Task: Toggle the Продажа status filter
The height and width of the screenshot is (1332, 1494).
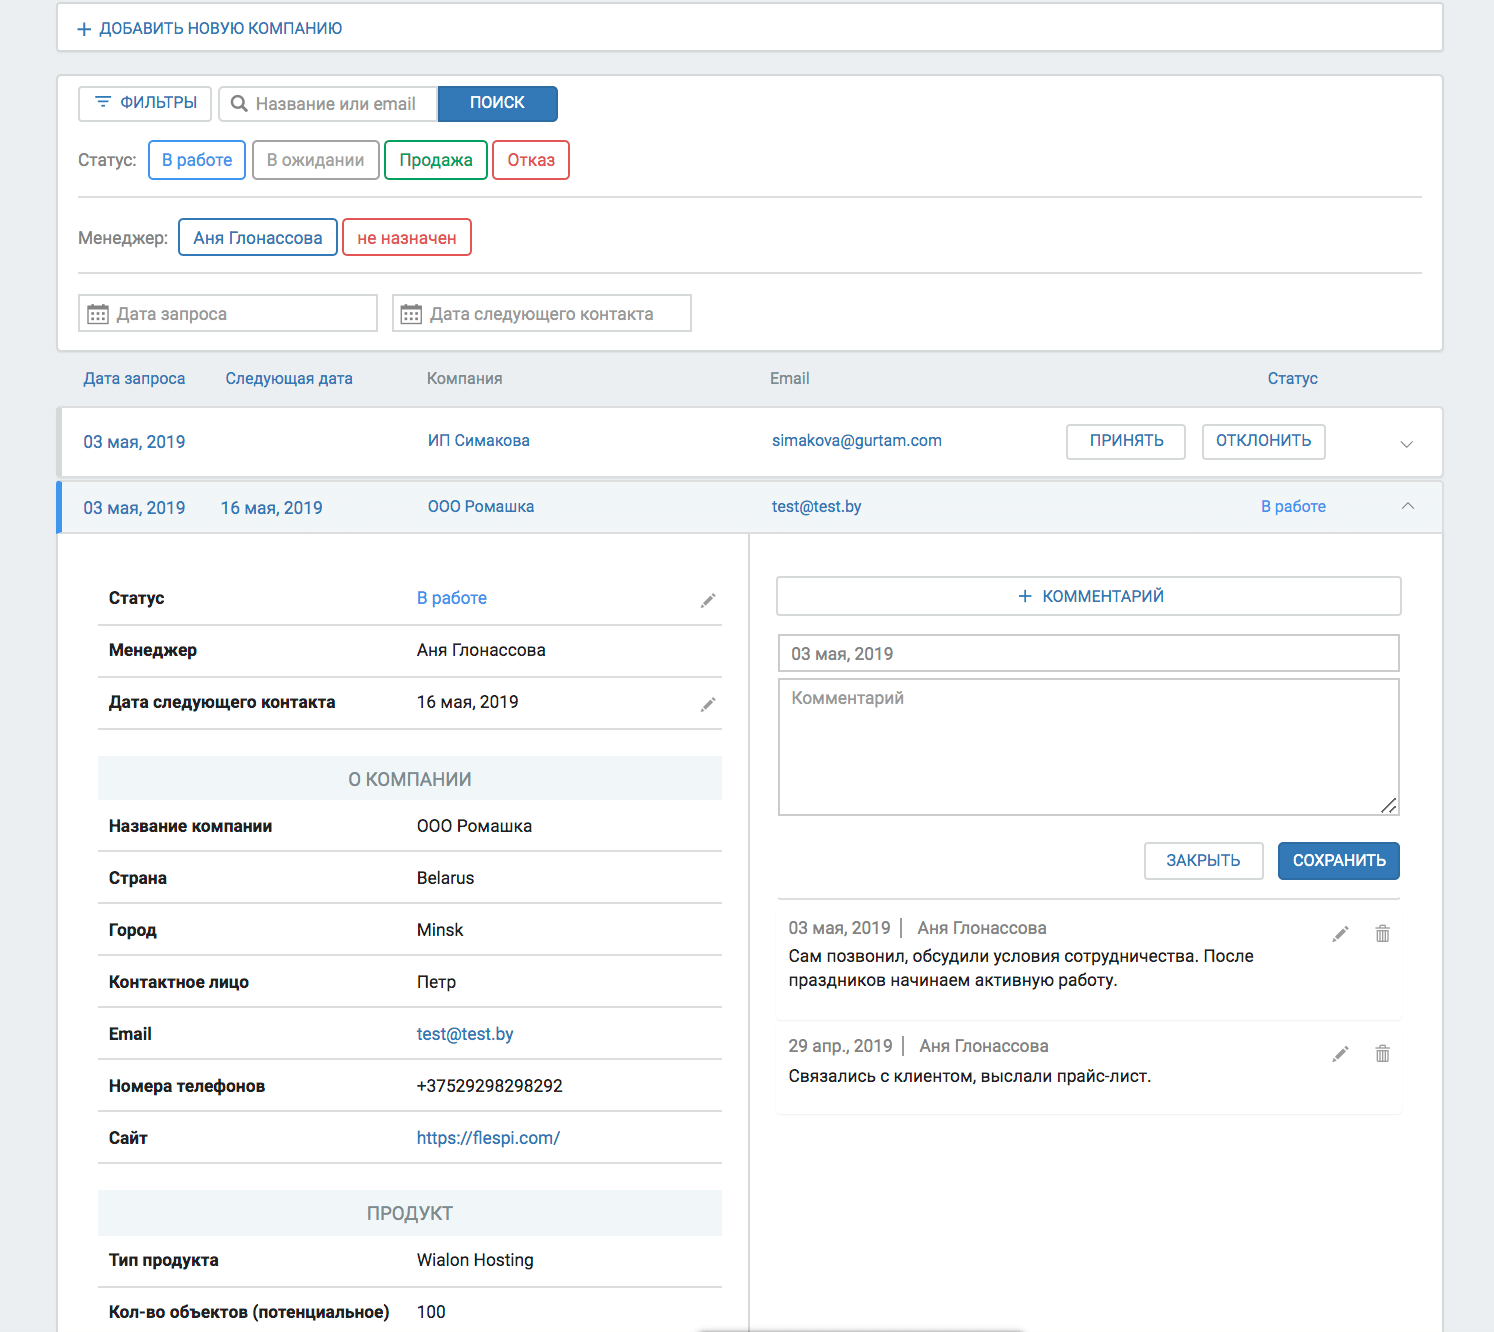Action: [x=436, y=160]
